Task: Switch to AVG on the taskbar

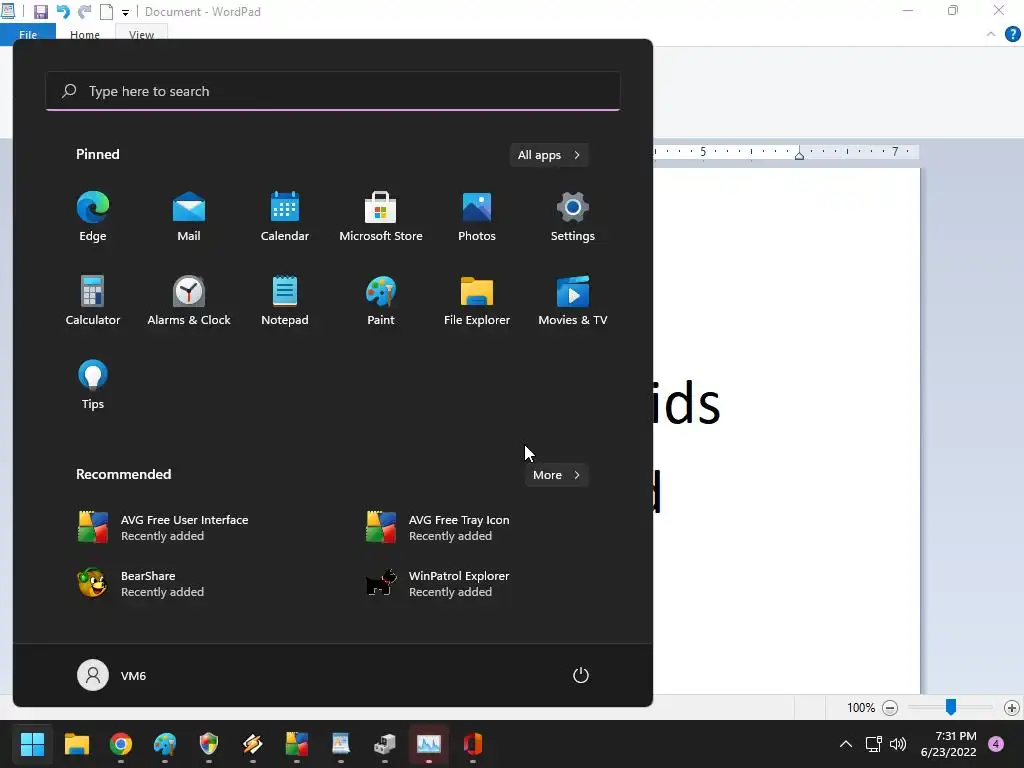Action: (296, 744)
